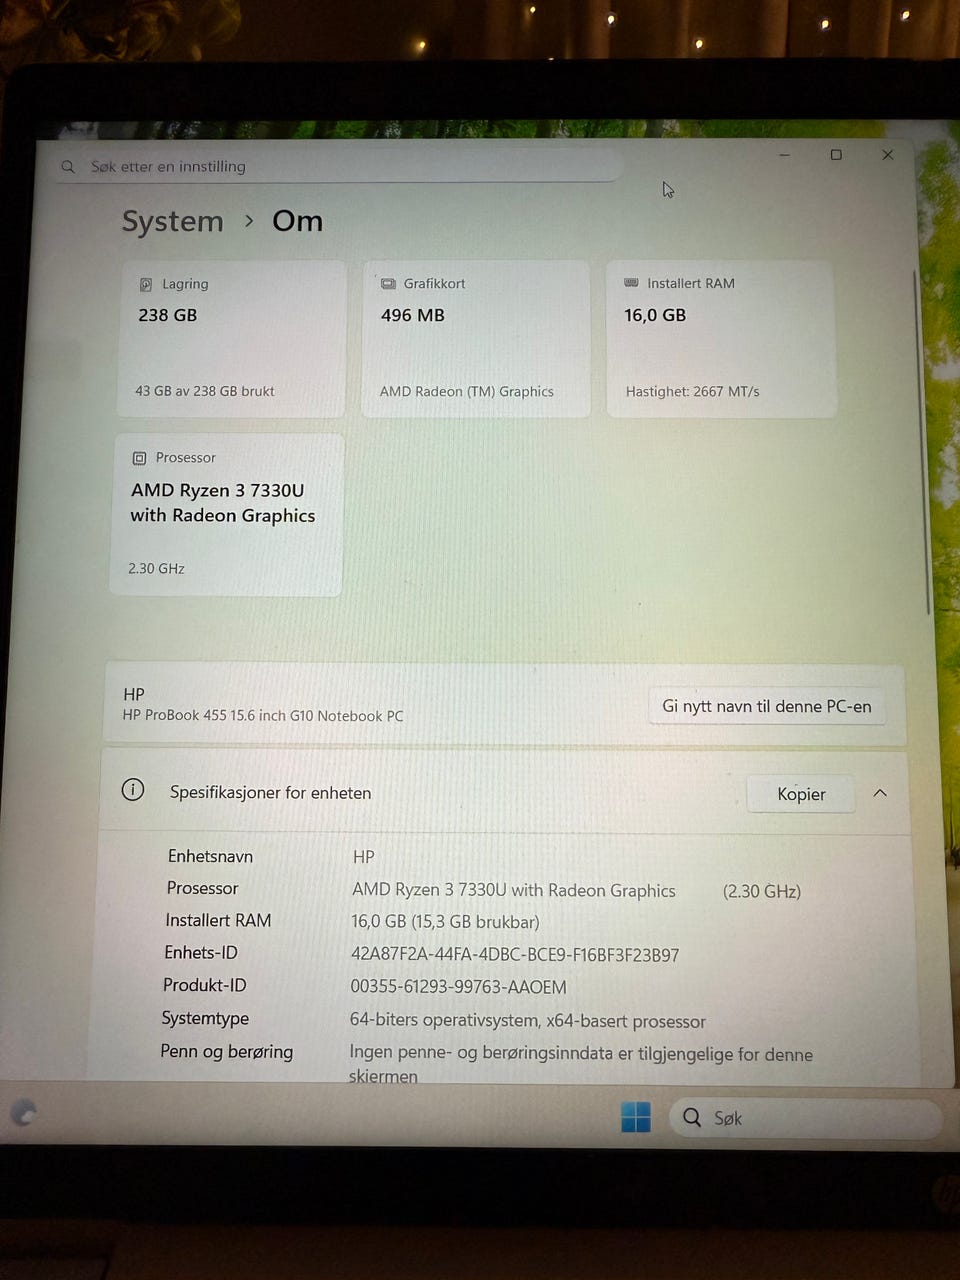960x1280 pixels.
Task: Close the settings window
Action: [887, 155]
